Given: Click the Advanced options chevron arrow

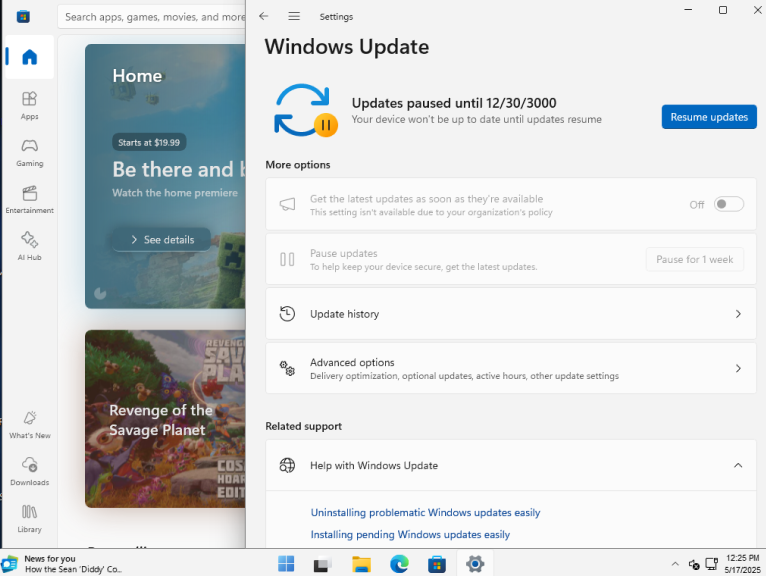Looking at the screenshot, I should coord(738,368).
